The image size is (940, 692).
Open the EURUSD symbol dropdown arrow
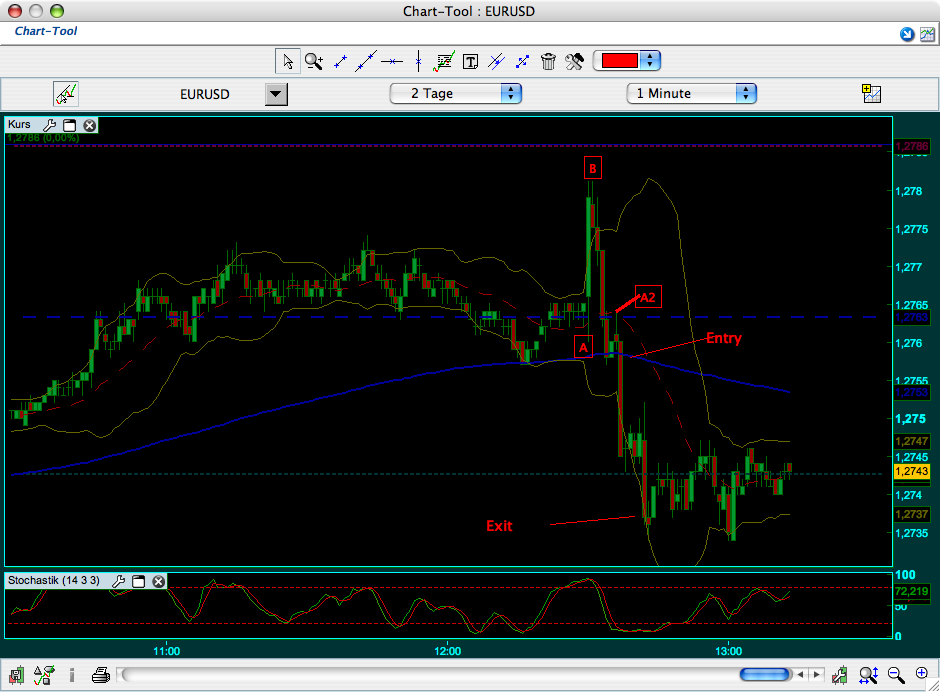click(x=276, y=94)
